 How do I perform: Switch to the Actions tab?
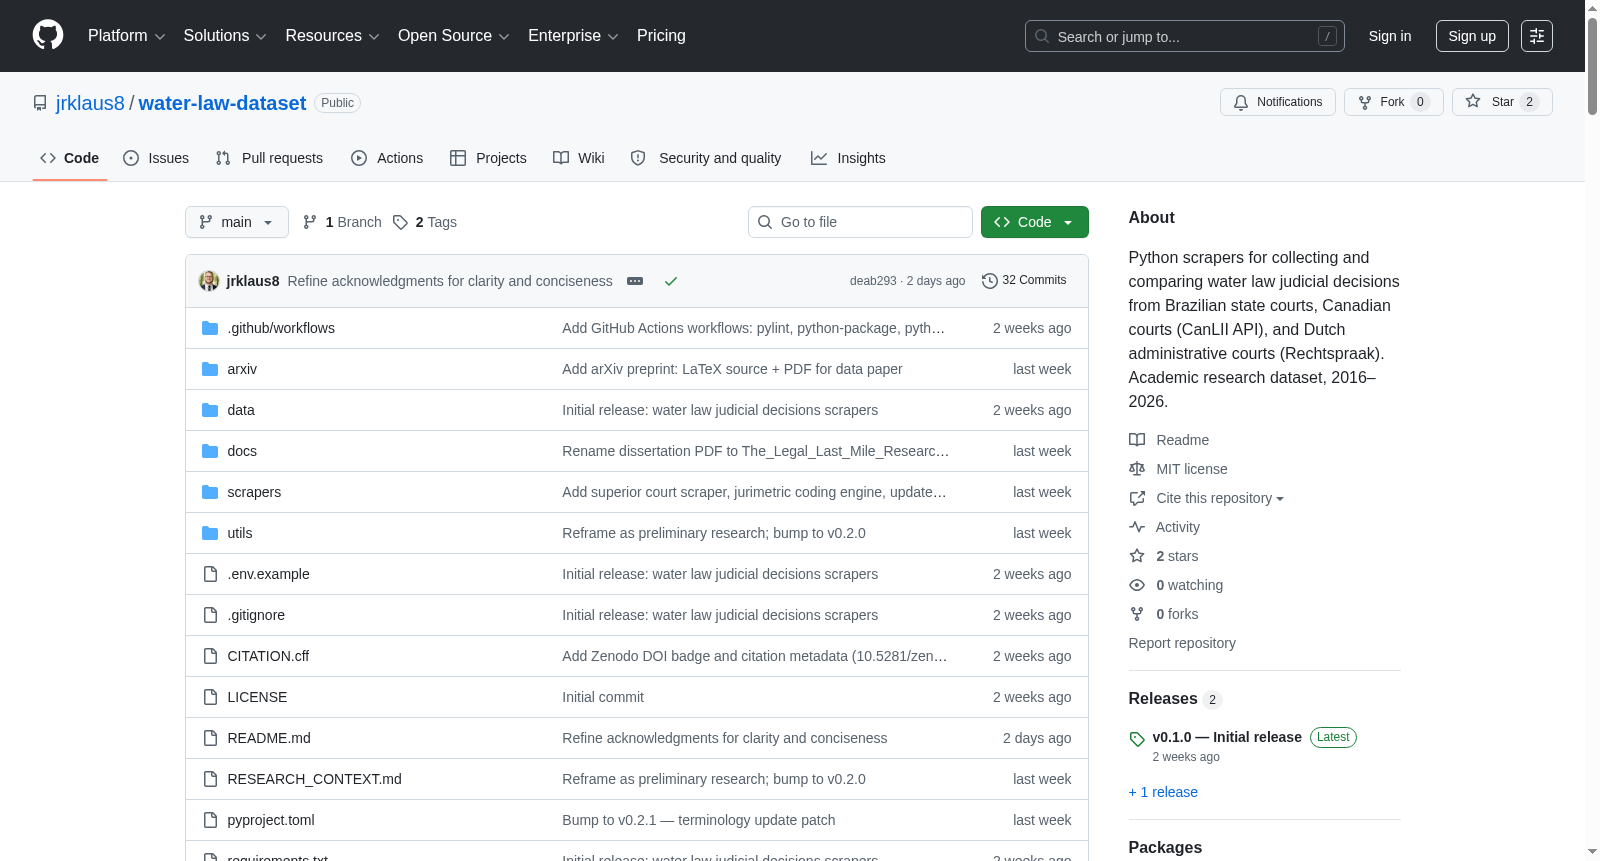tap(387, 158)
